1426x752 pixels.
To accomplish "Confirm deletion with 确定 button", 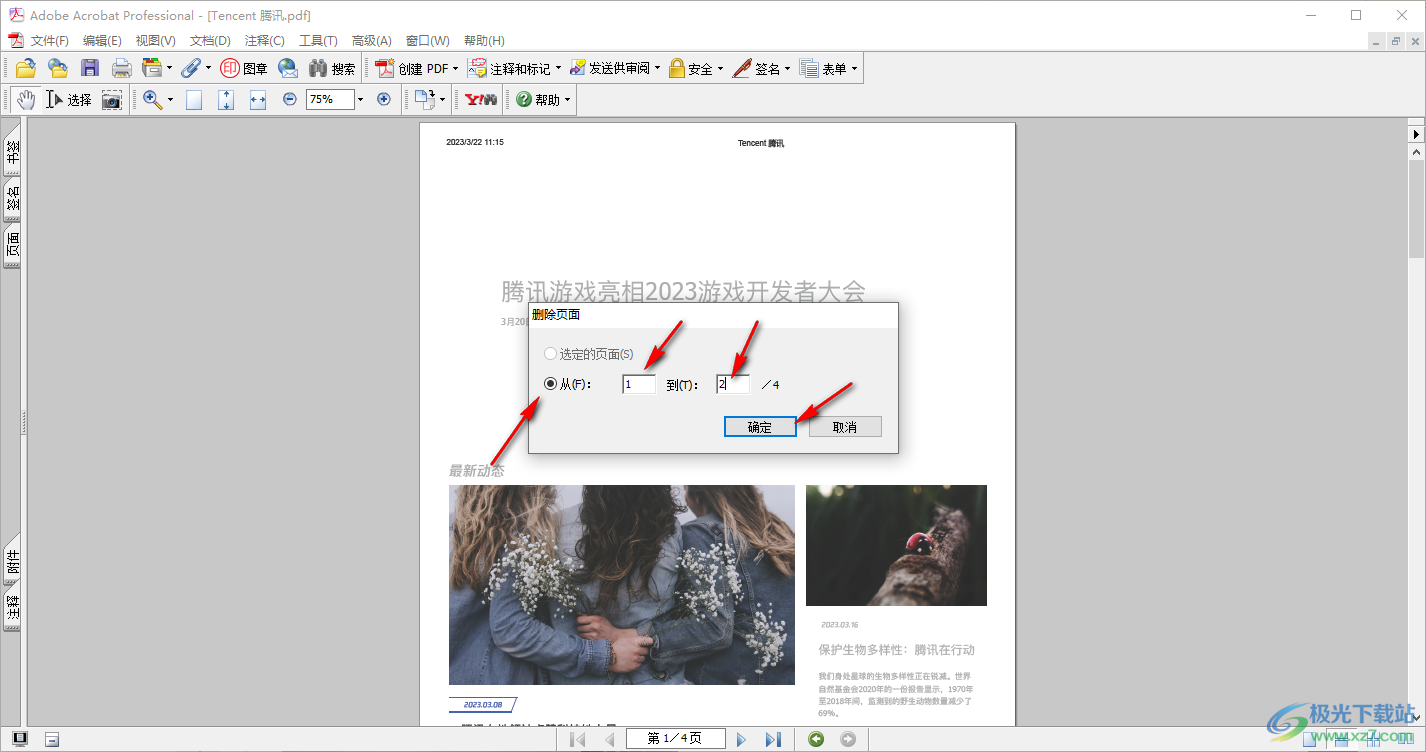I will click(760, 427).
